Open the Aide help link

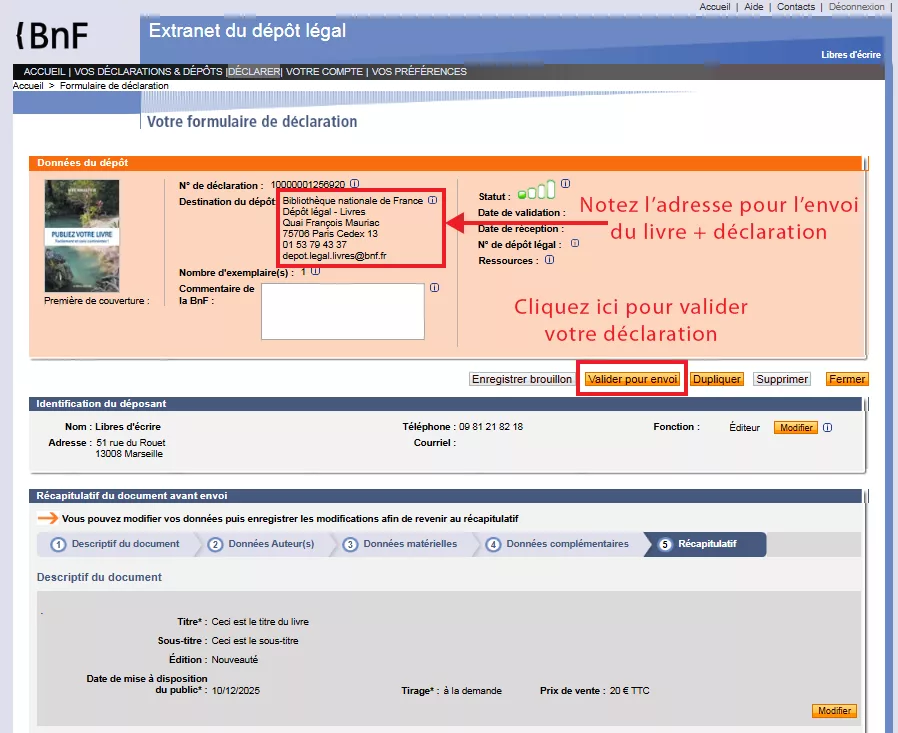pos(753,6)
